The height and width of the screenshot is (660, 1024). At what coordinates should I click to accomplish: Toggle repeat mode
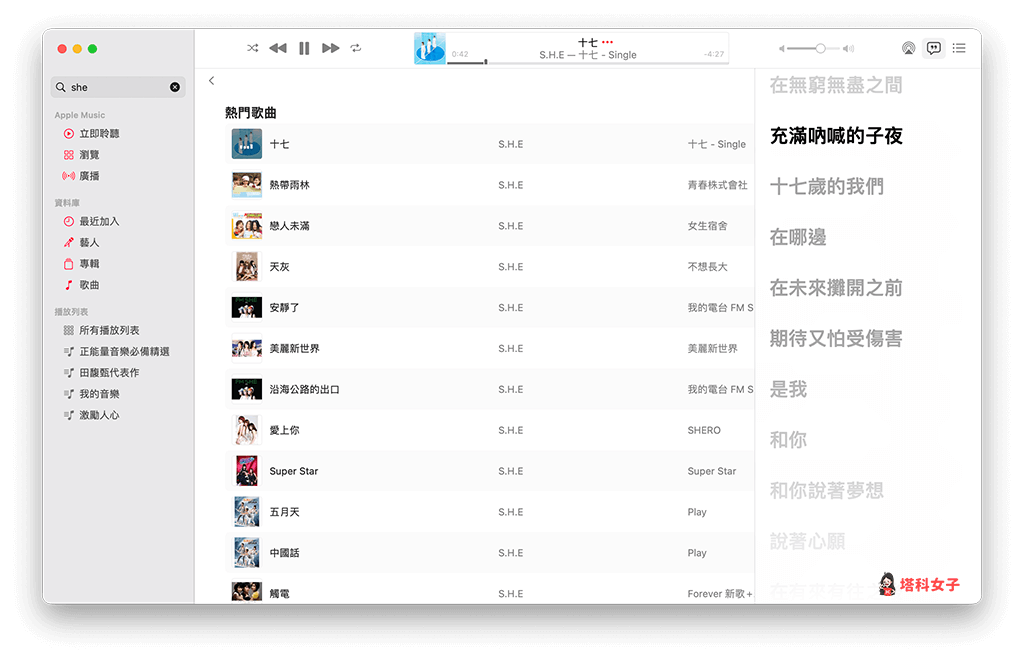356,48
